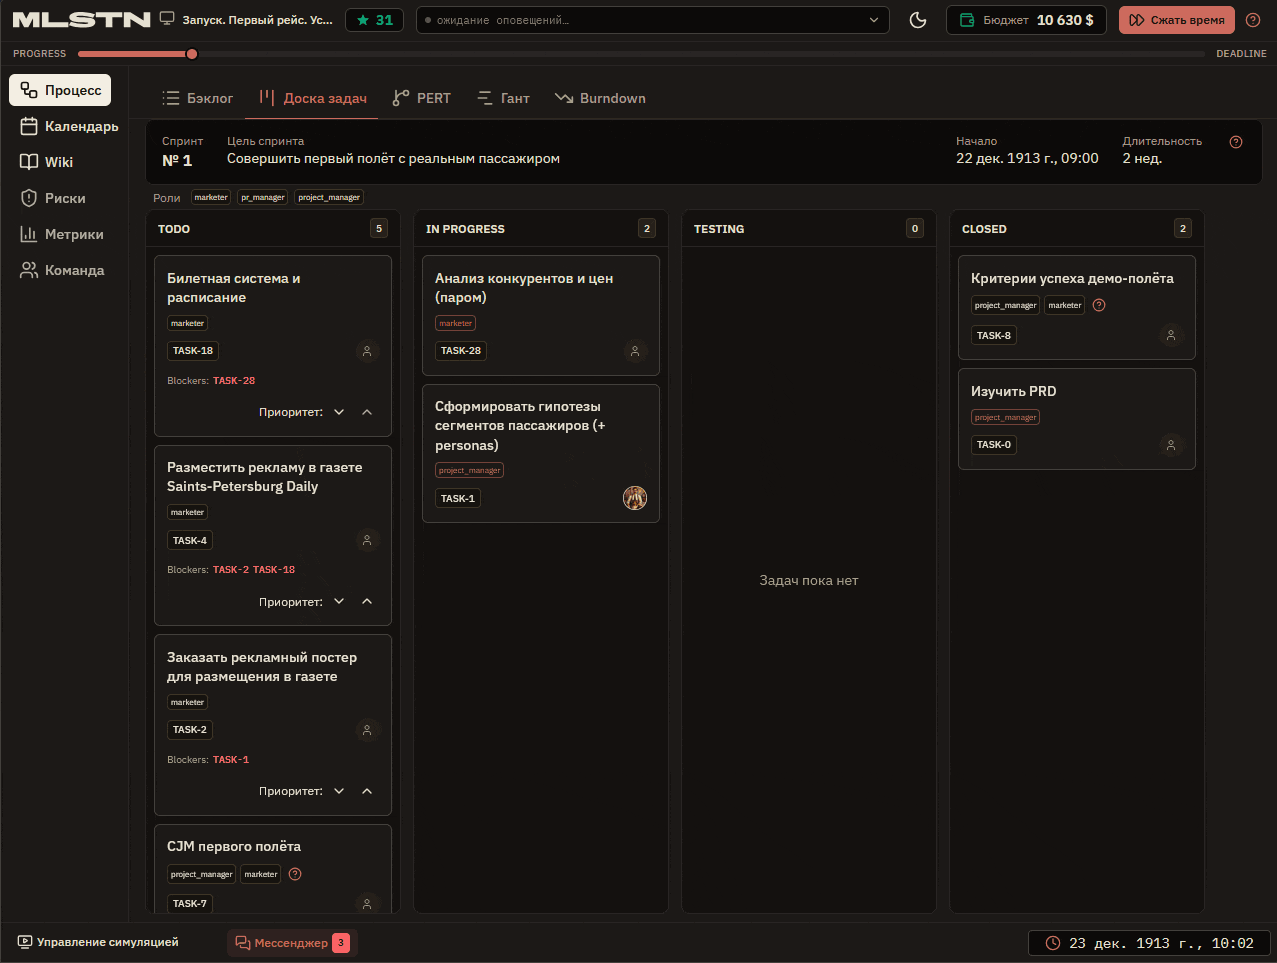Viewport: 1277px width, 963px height.
Task: Switch to the Burndown tab
Action: 600,98
